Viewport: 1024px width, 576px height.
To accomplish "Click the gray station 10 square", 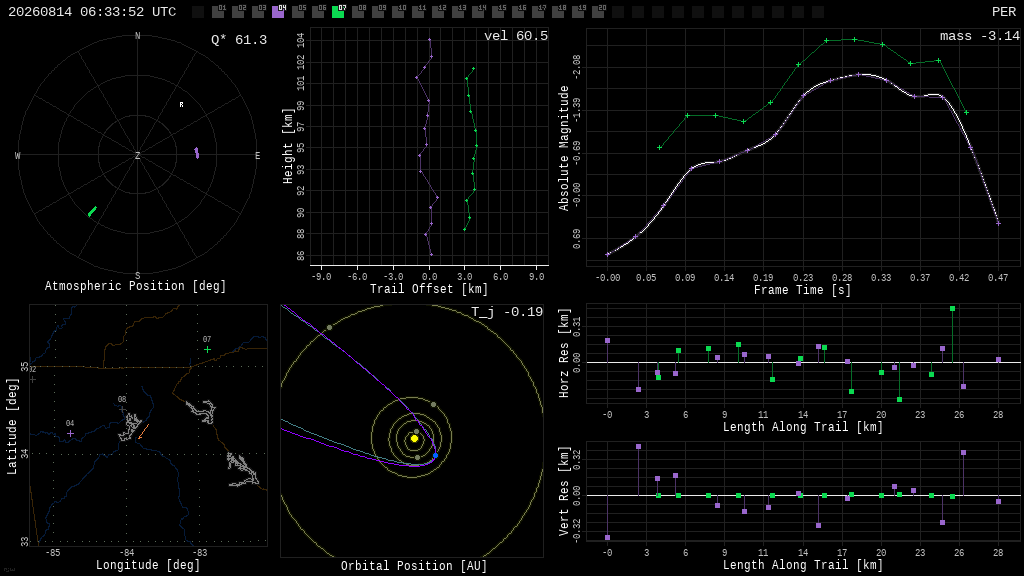I will coord(398,11).
